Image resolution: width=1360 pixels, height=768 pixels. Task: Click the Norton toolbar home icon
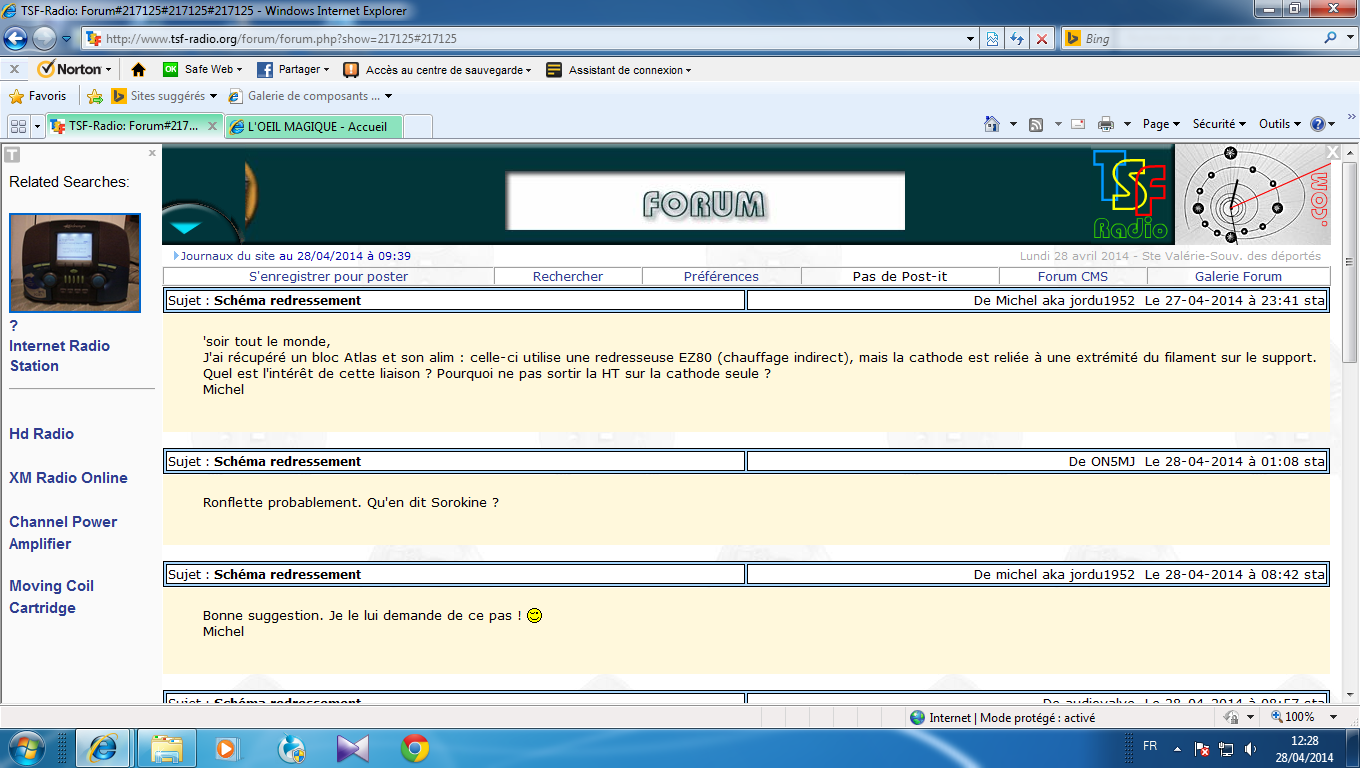(139, 70)
